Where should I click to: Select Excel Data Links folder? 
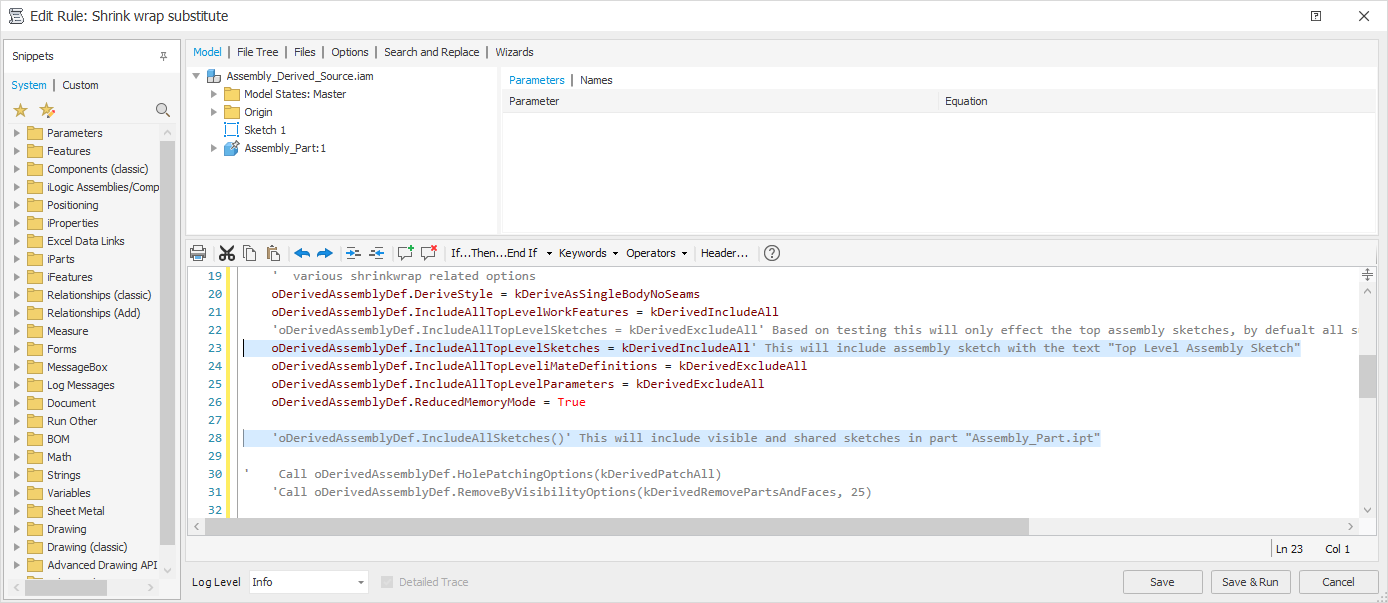tap(85, 241)
